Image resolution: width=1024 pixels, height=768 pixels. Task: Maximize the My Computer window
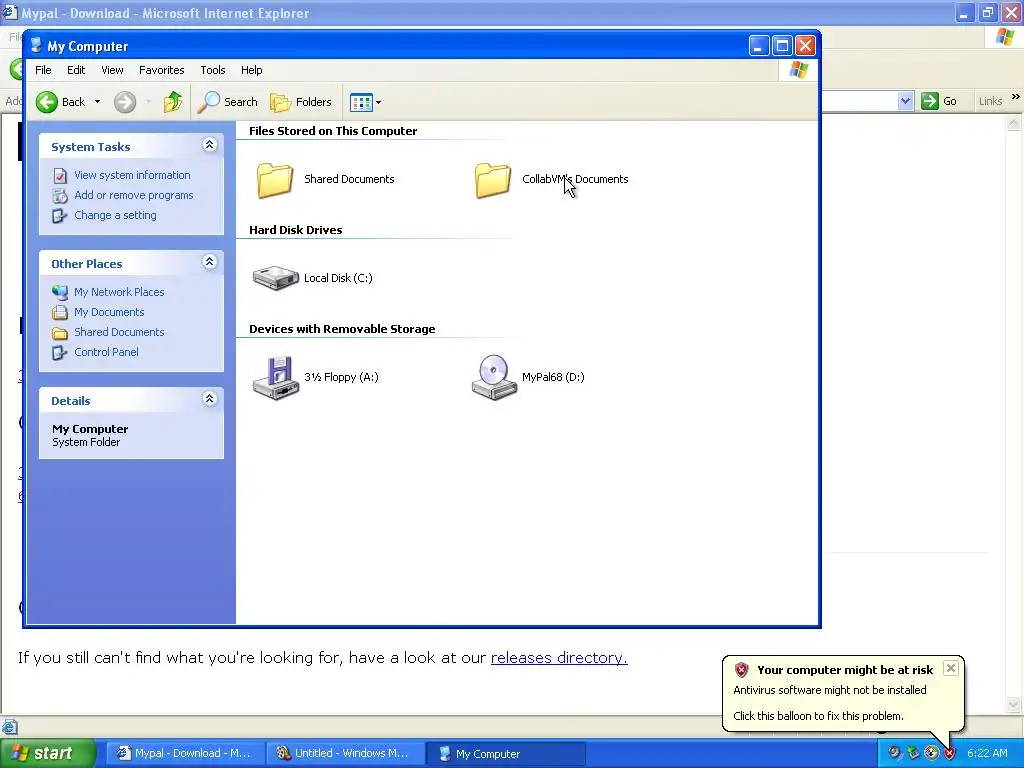click(782, 46)
